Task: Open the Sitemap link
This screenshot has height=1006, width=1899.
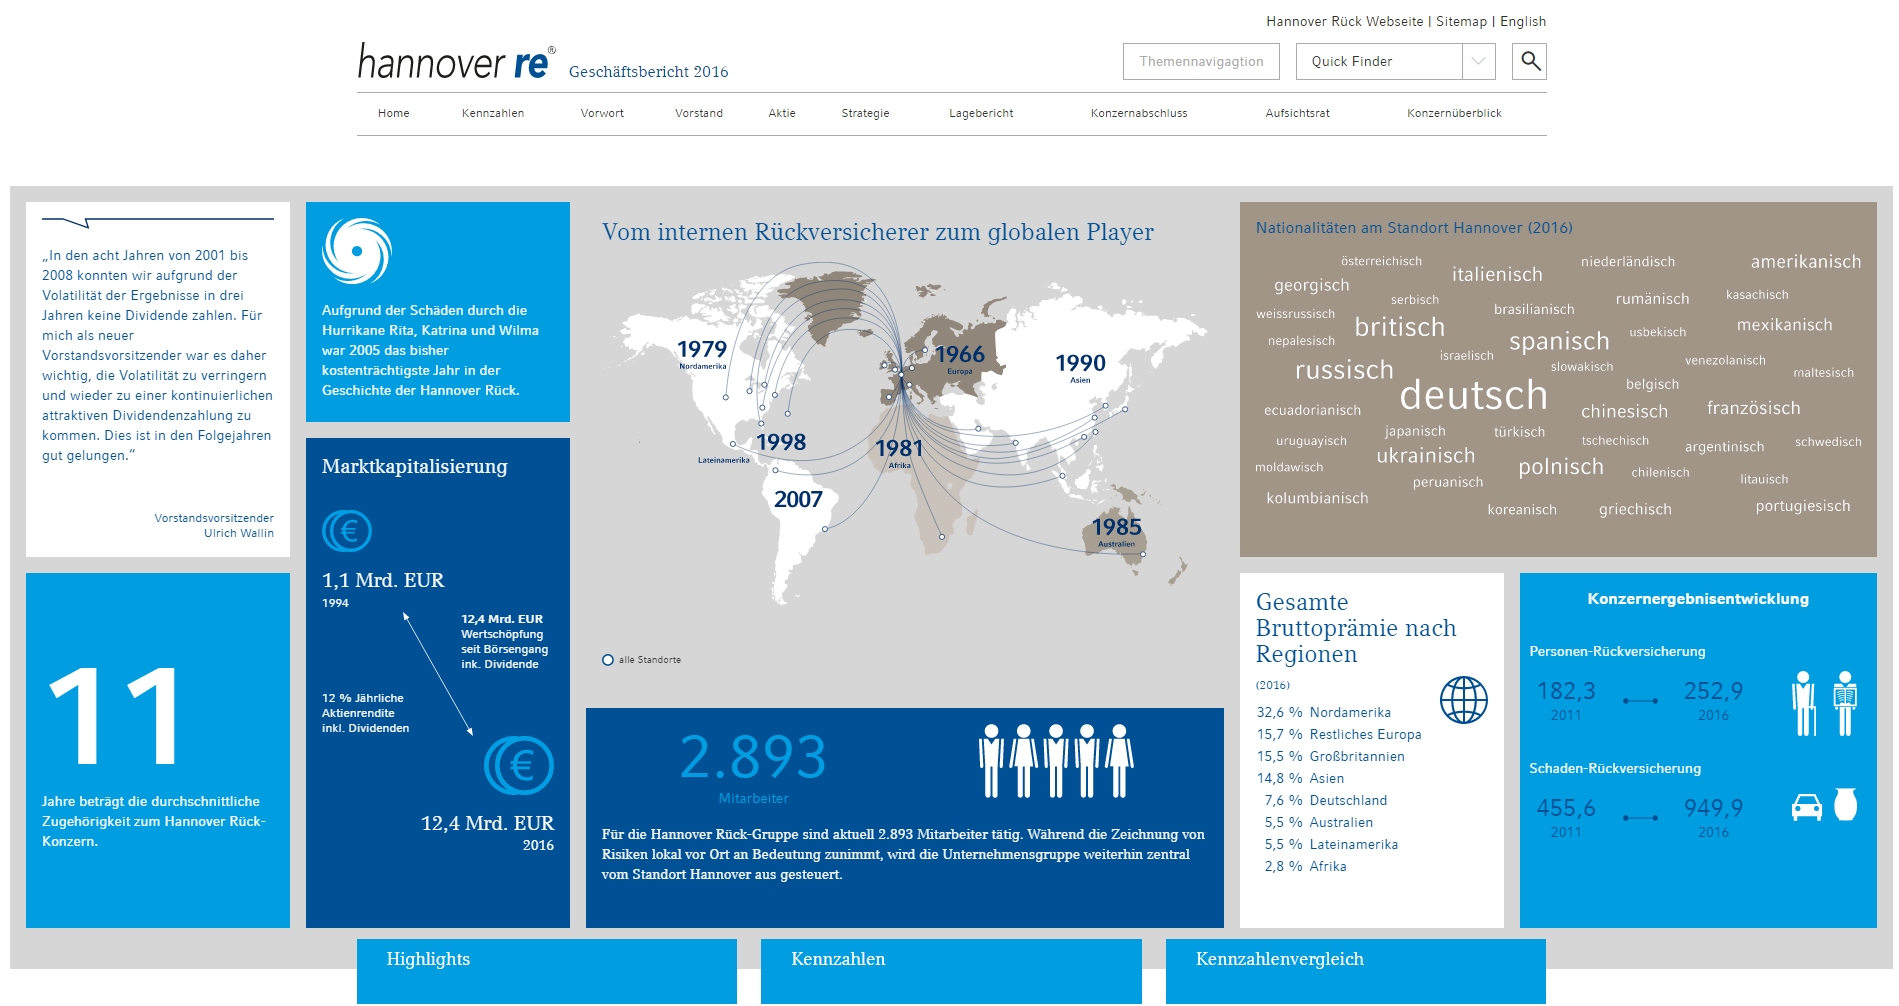Action: [1461, 21]
